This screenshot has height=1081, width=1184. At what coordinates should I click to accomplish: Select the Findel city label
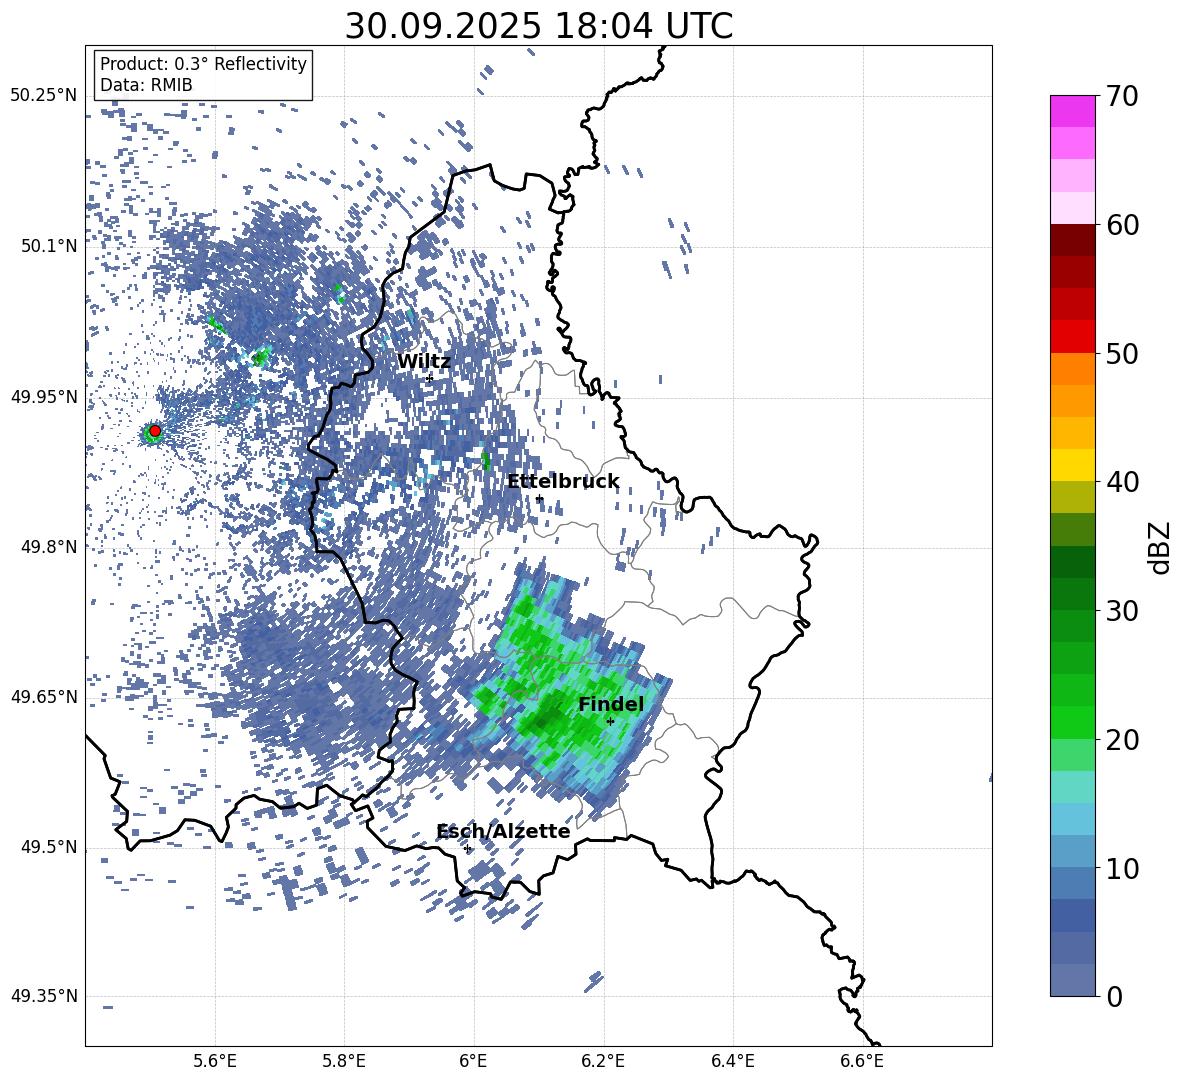point(611,704)
